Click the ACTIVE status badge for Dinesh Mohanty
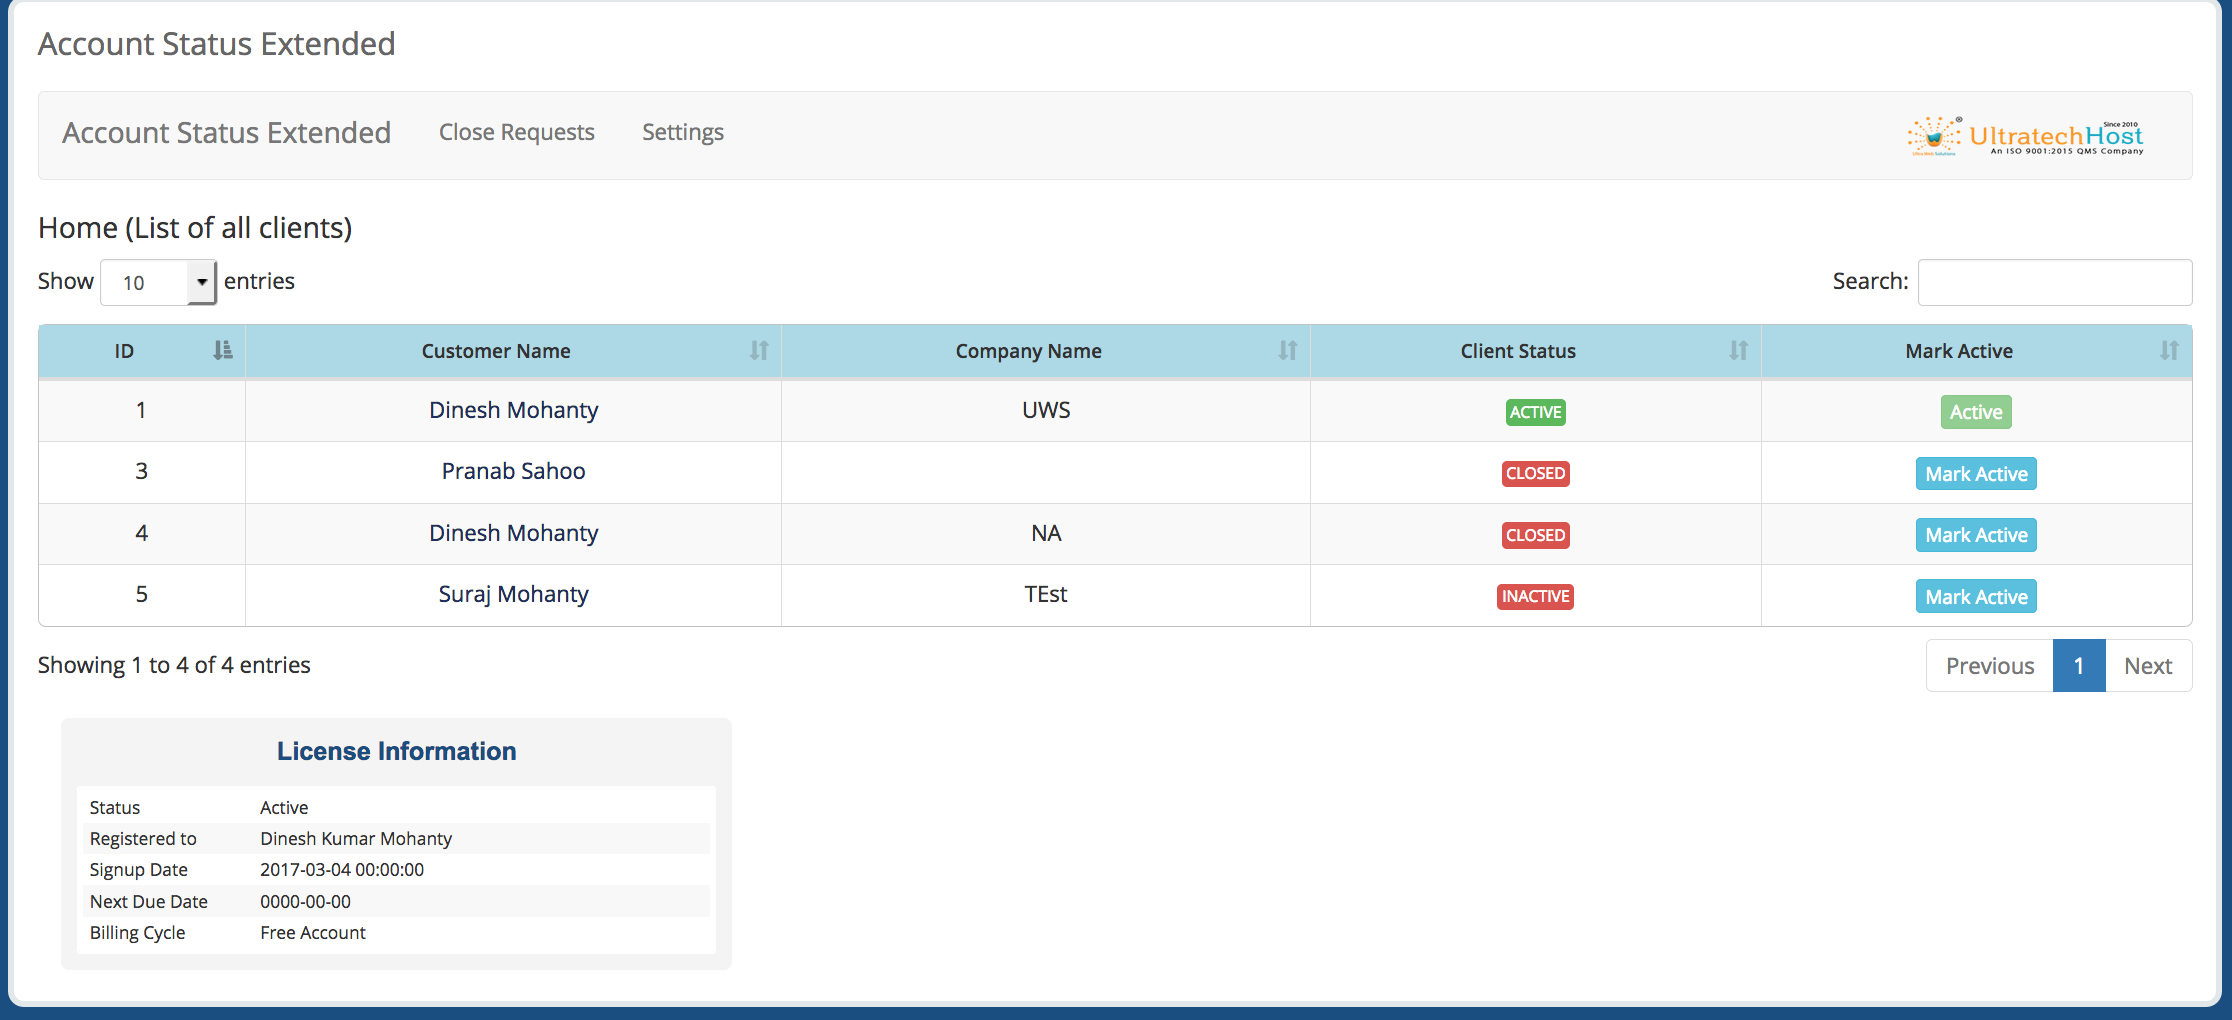This screenshot has height=1020, width=2232. (1535, 411)
